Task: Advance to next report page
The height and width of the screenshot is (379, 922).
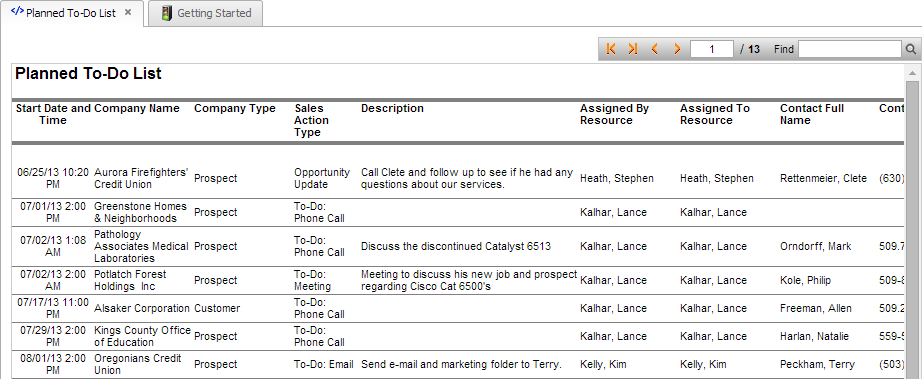Action: (x=677, y=49)
